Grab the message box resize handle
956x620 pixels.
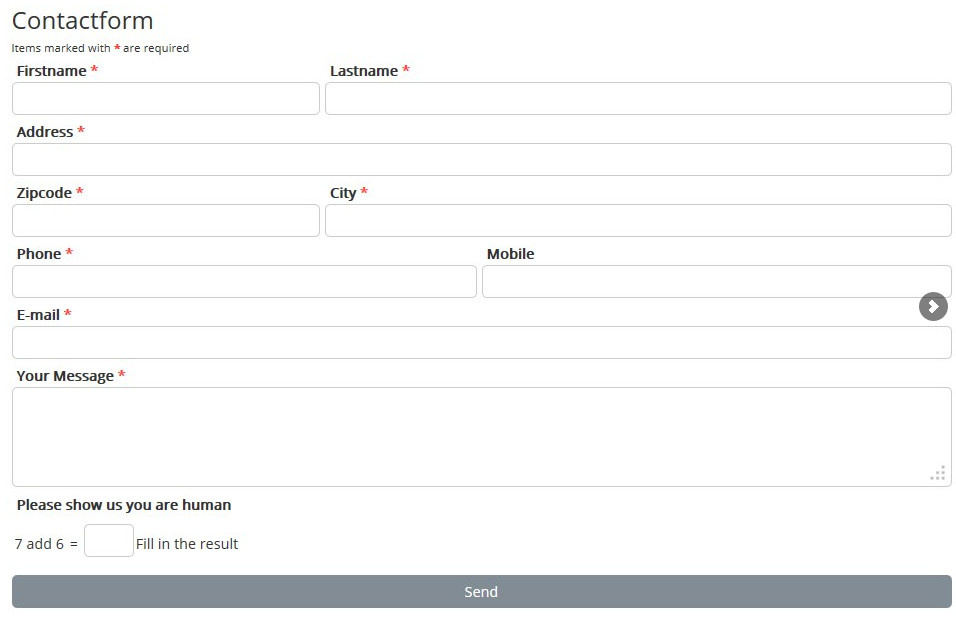click(938, 474)
